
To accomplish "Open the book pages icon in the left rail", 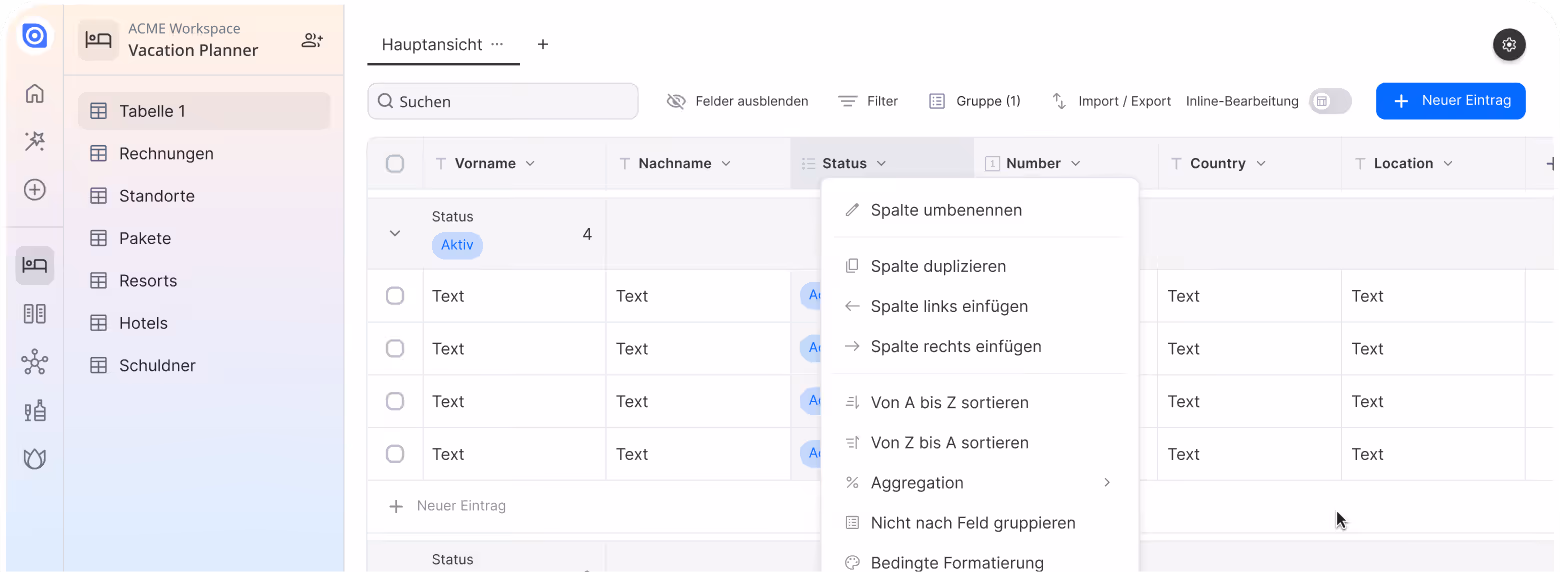I will point(35,314).
